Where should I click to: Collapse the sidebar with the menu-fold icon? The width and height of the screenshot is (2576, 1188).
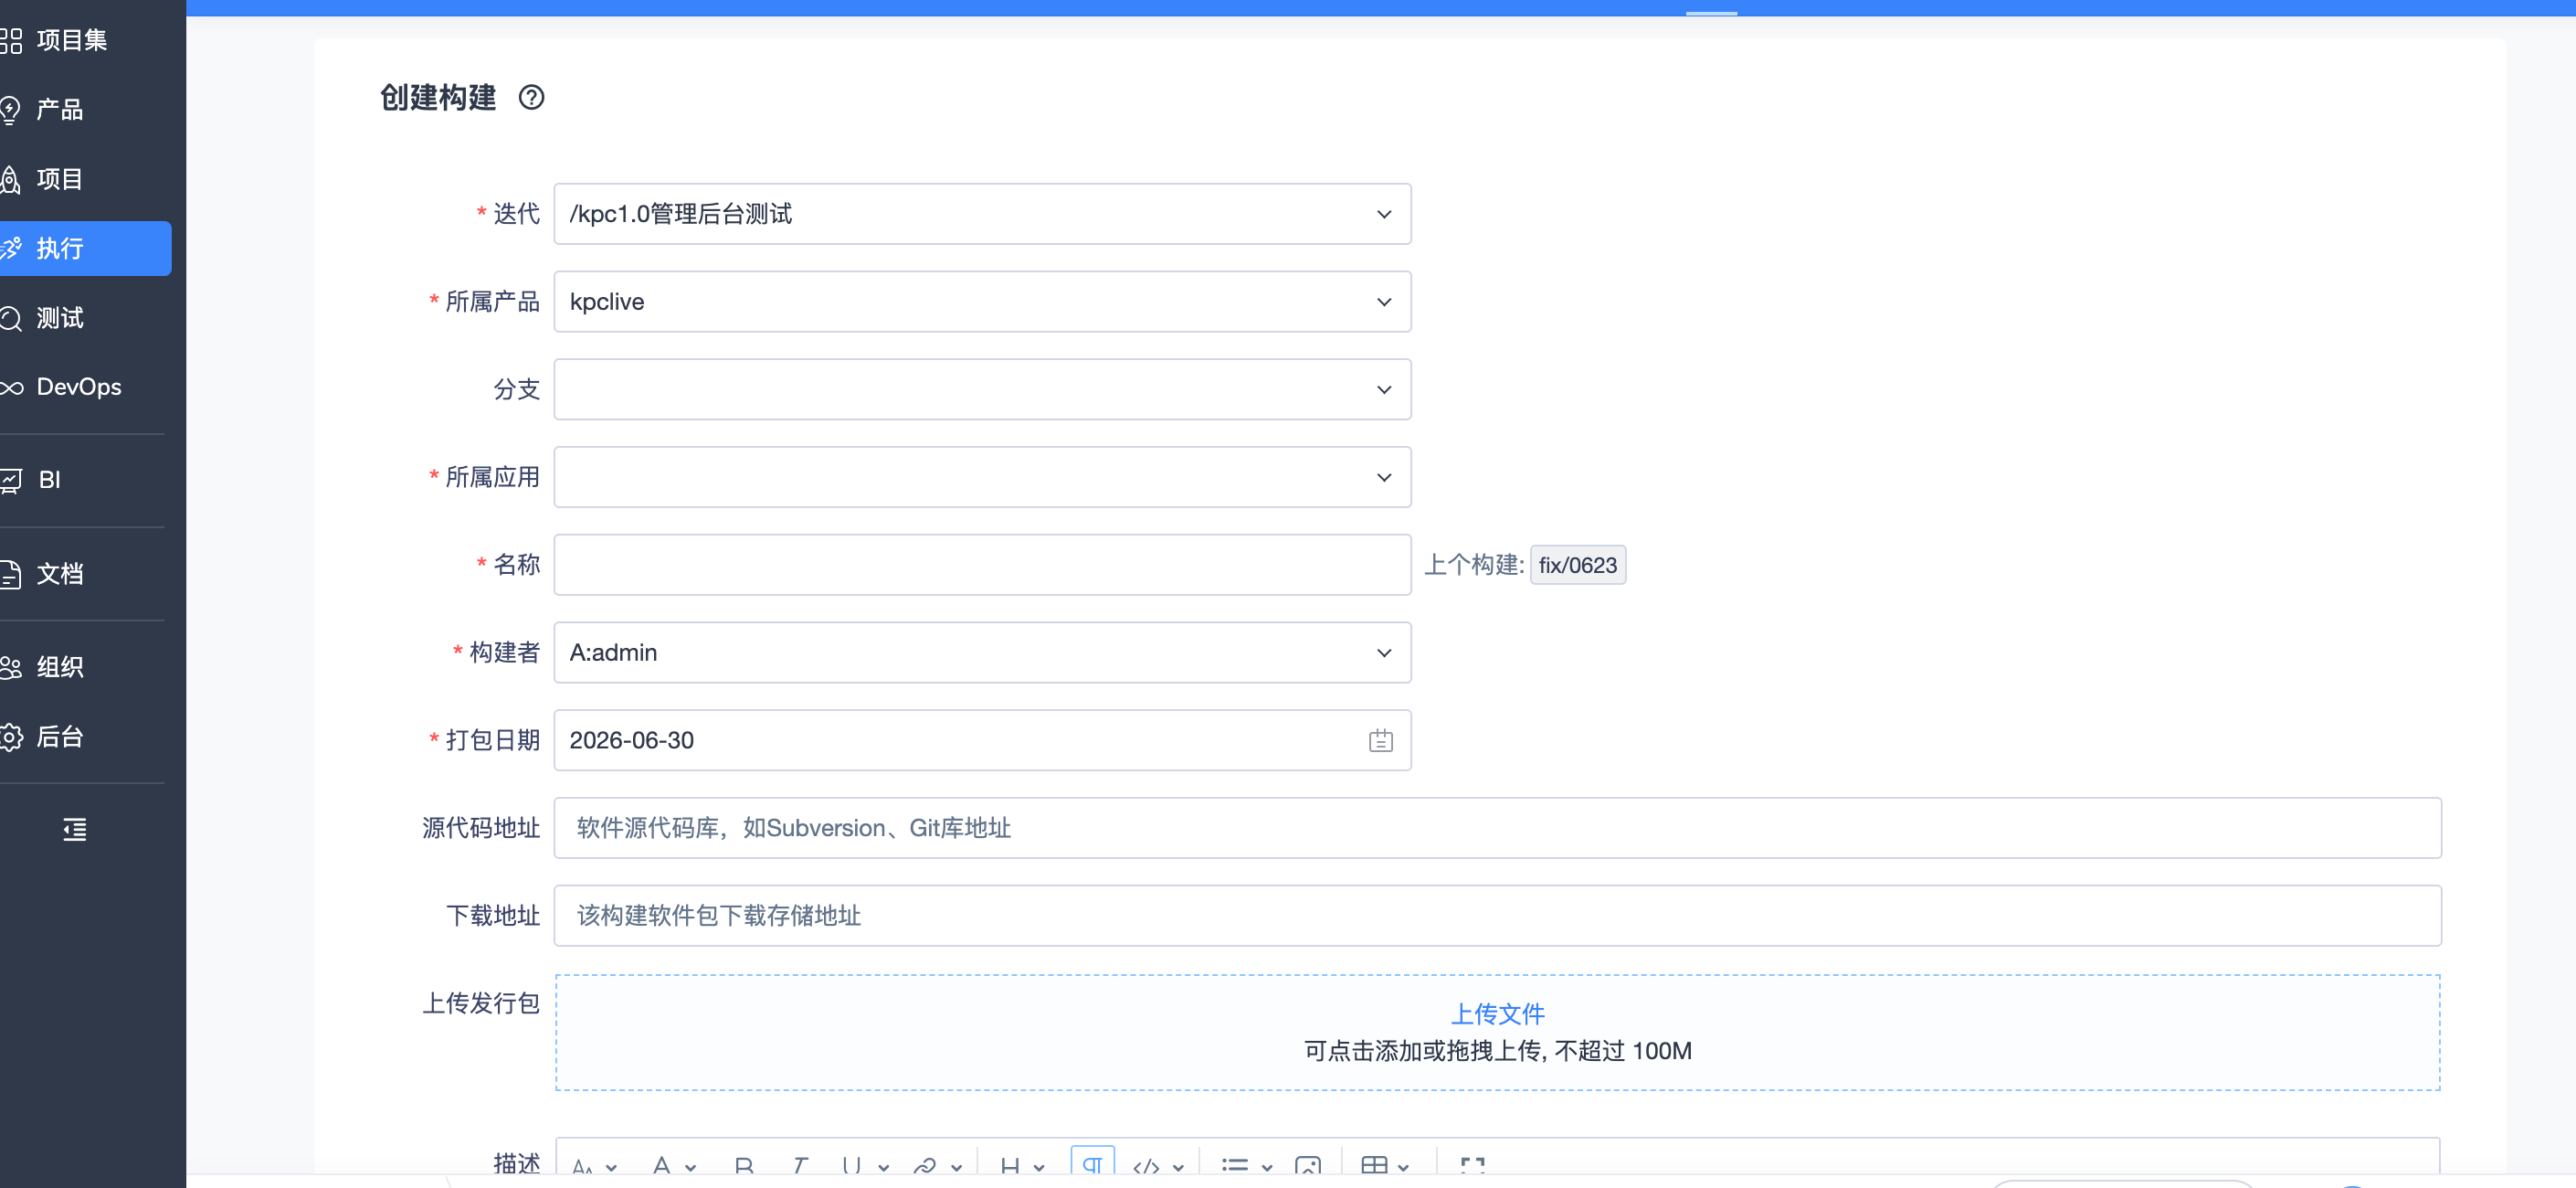point(75,829)
